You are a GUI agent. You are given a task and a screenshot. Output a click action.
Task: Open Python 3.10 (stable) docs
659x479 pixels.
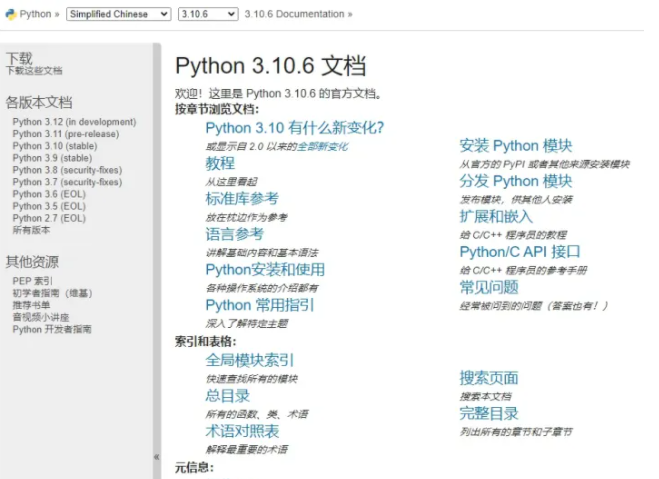click(x=55, y=146)
